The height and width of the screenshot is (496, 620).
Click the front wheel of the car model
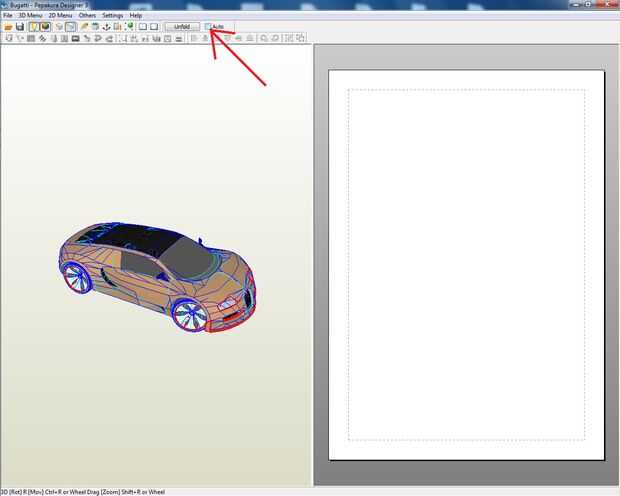[190, 315]
